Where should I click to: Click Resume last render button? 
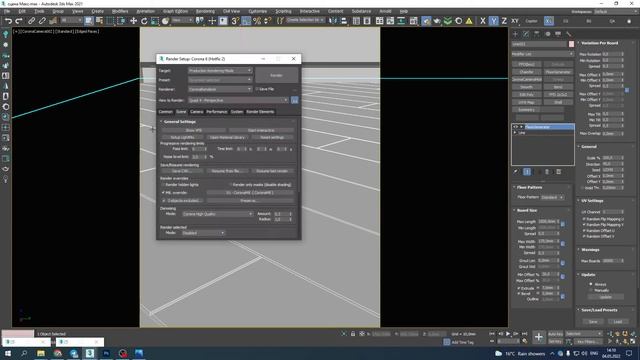tap(272, 171)
